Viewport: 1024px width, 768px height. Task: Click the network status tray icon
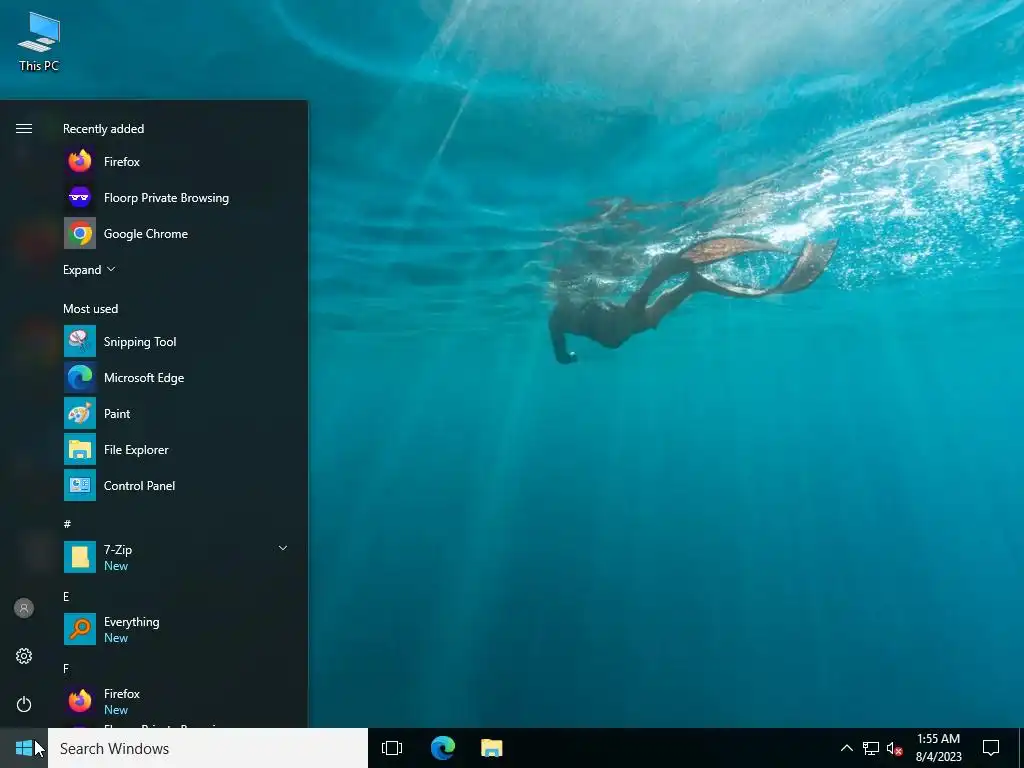coord(871,748)
